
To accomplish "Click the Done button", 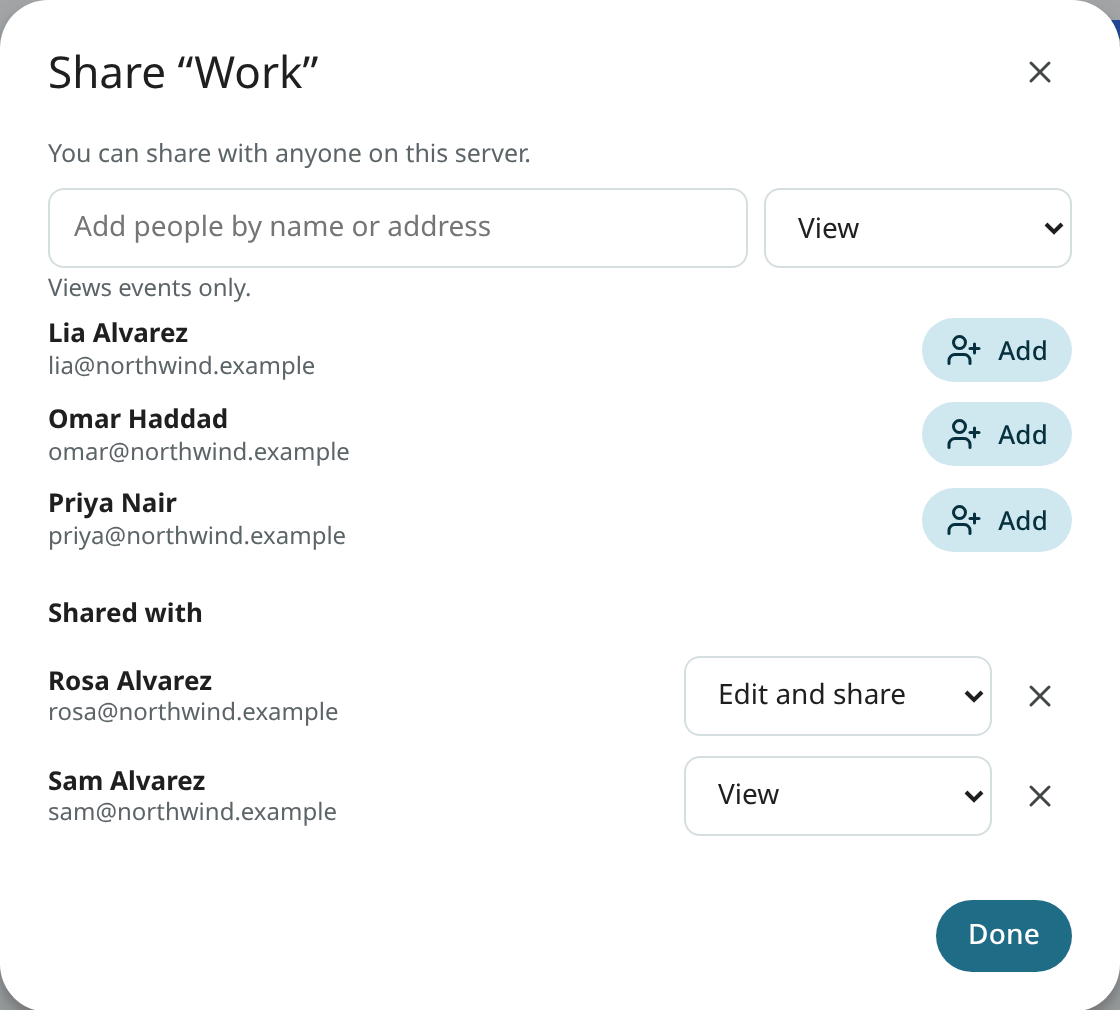I will click(1004, 936).
